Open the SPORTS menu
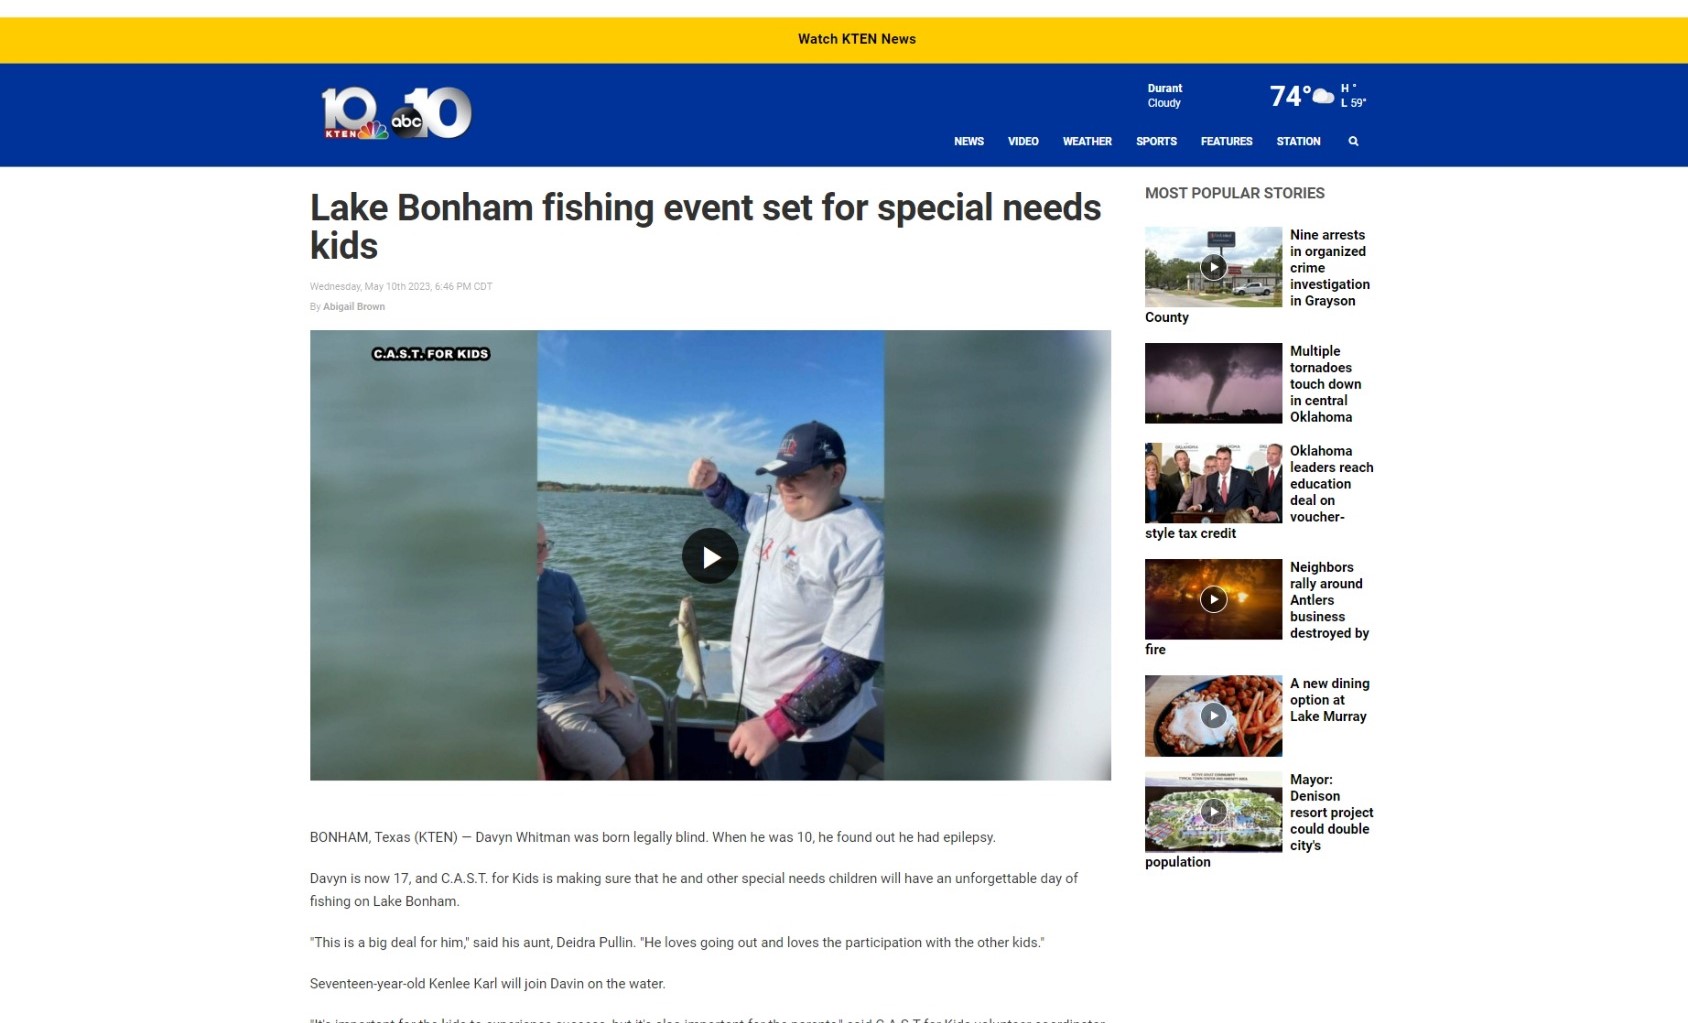 point(1156,141)
